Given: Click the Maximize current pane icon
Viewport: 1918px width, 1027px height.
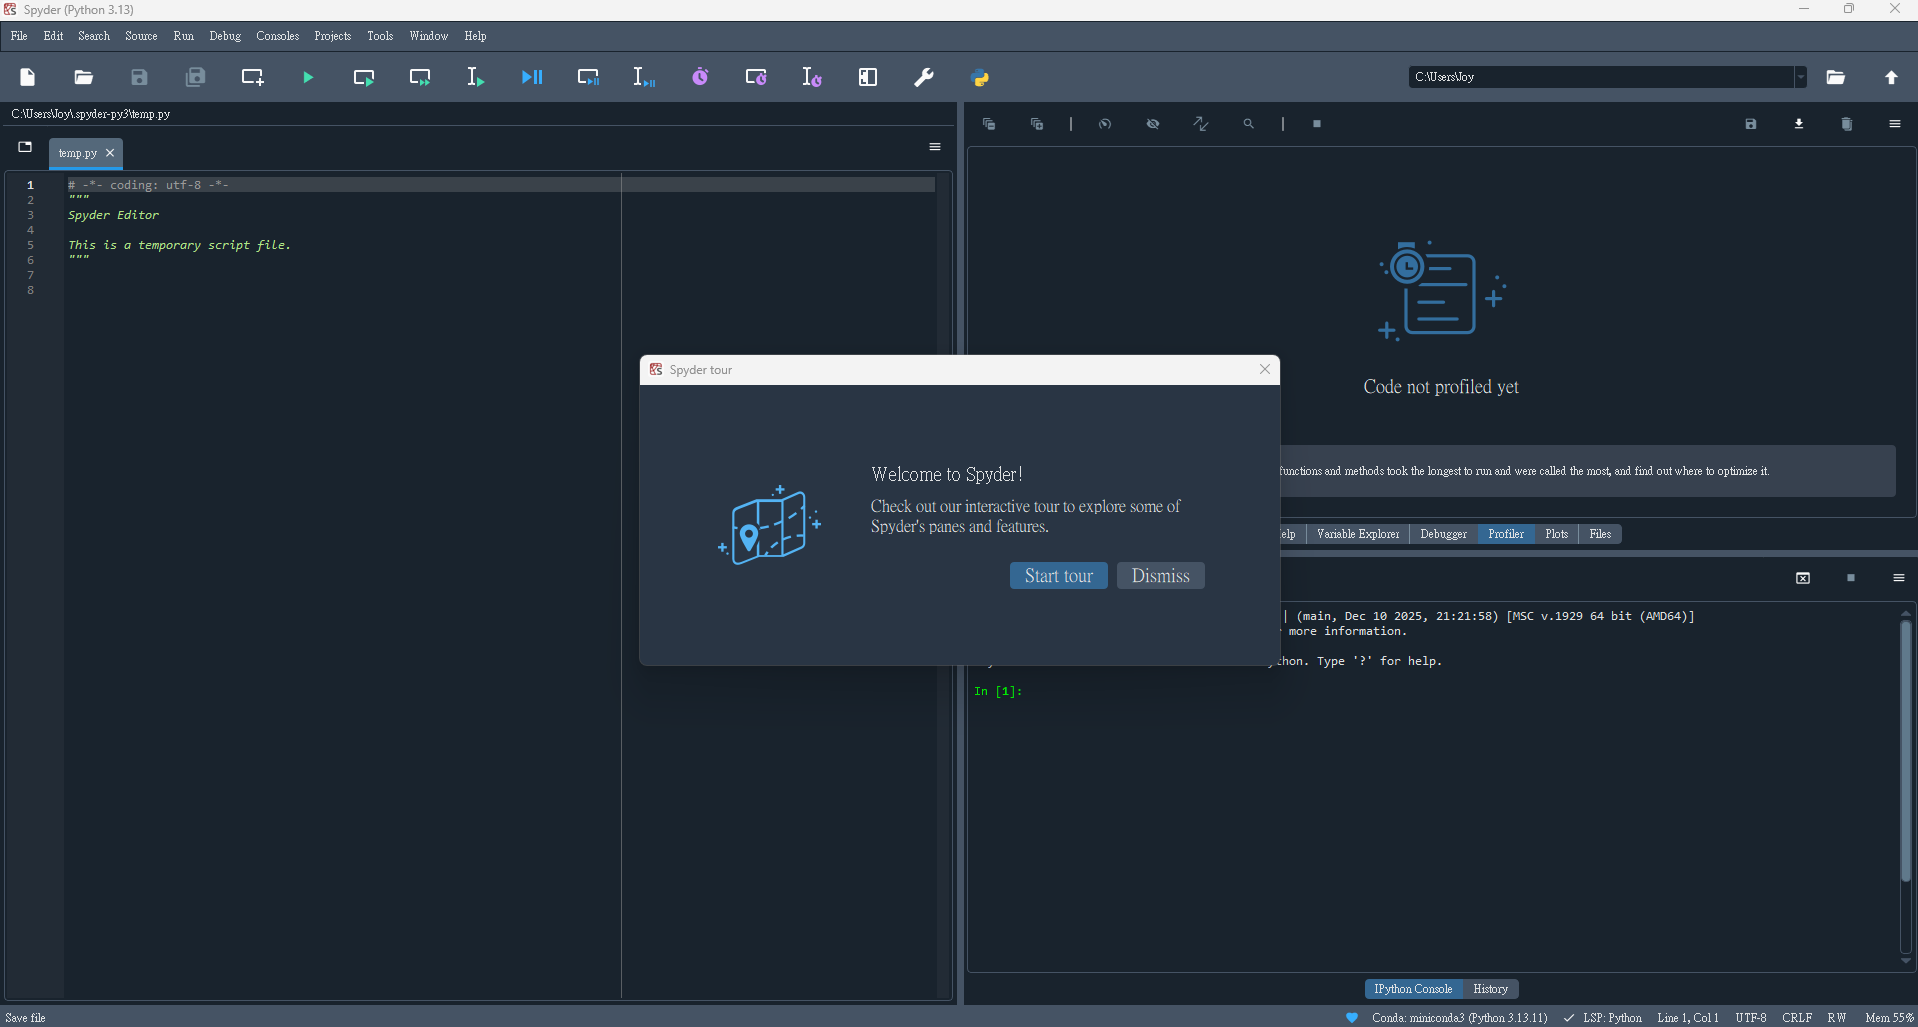Looking at the screenshot, I should 868,78.
